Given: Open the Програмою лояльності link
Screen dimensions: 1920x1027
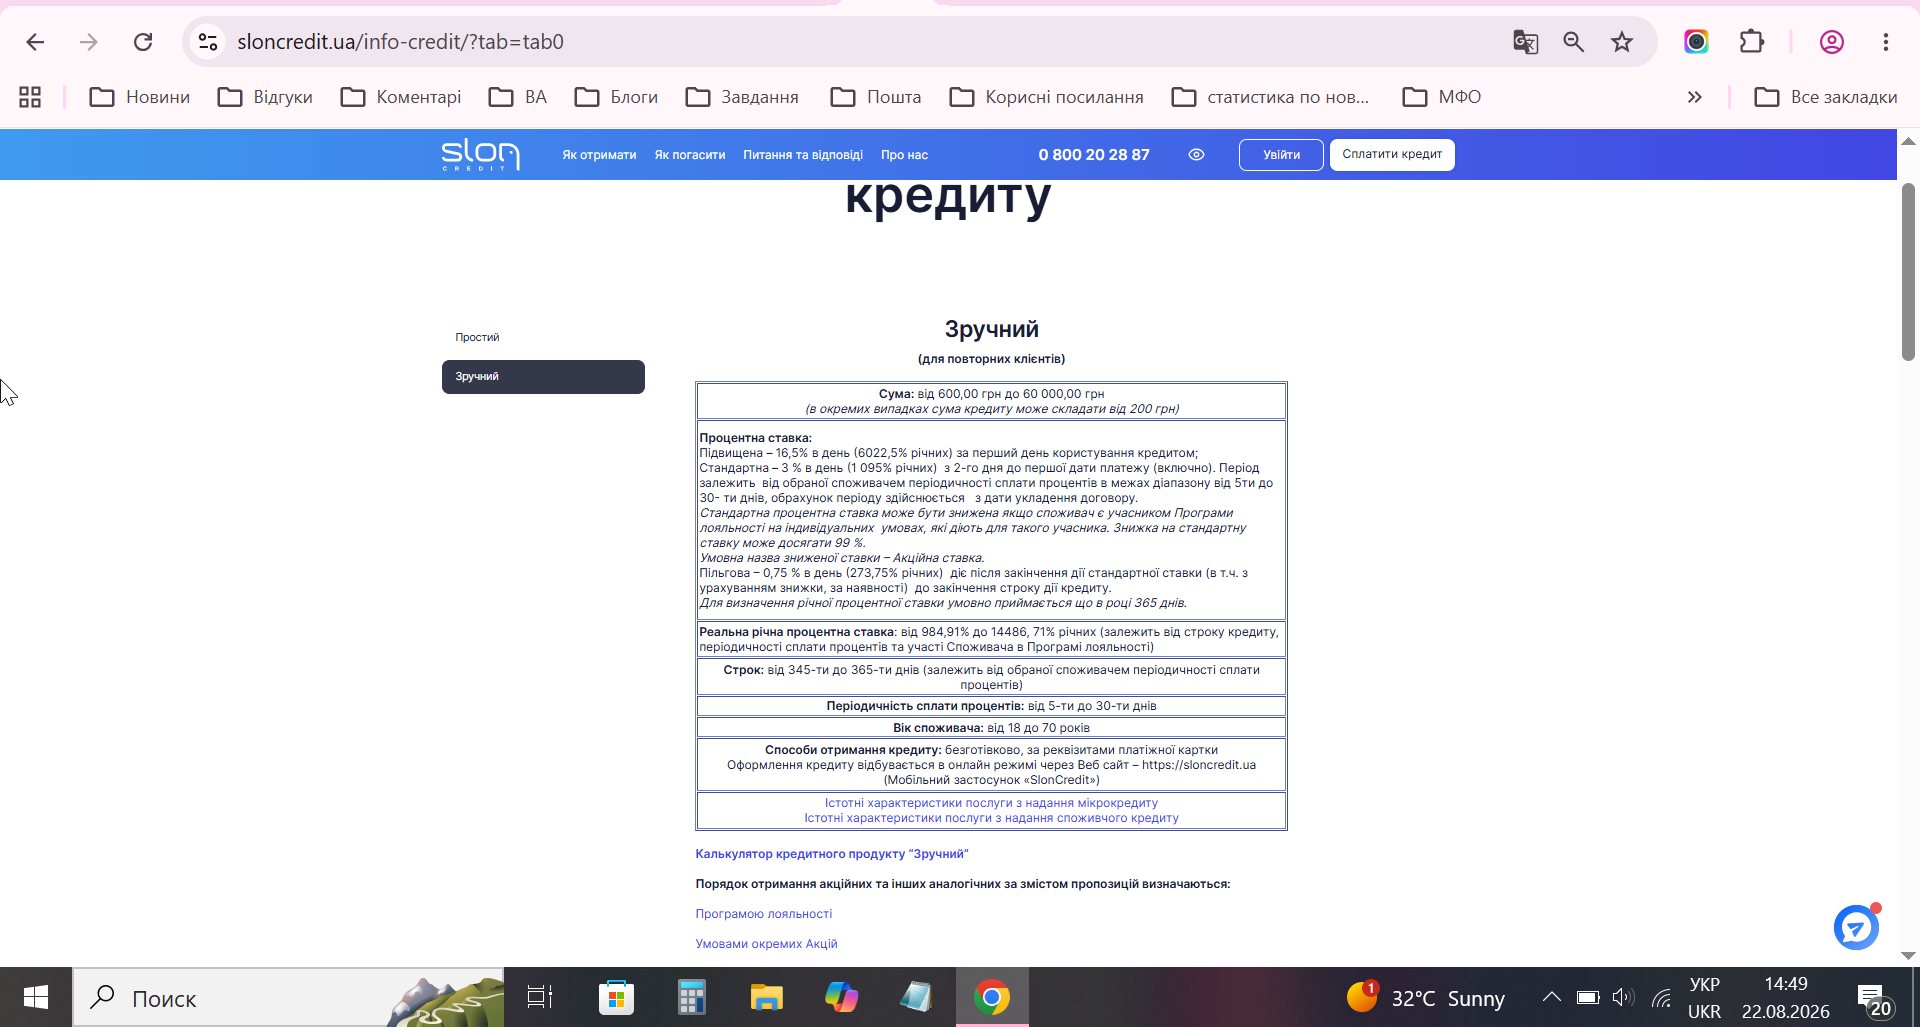Looking at the screenshot, I should [x=764, y=914].
